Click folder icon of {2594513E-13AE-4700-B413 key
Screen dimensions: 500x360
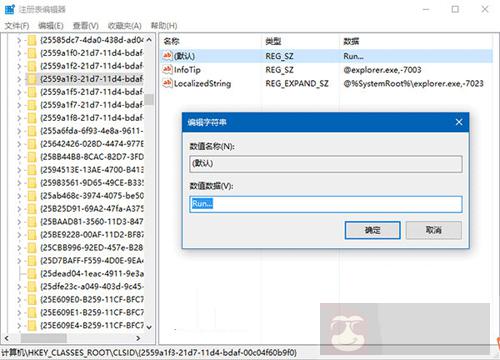tap(32, 170)
